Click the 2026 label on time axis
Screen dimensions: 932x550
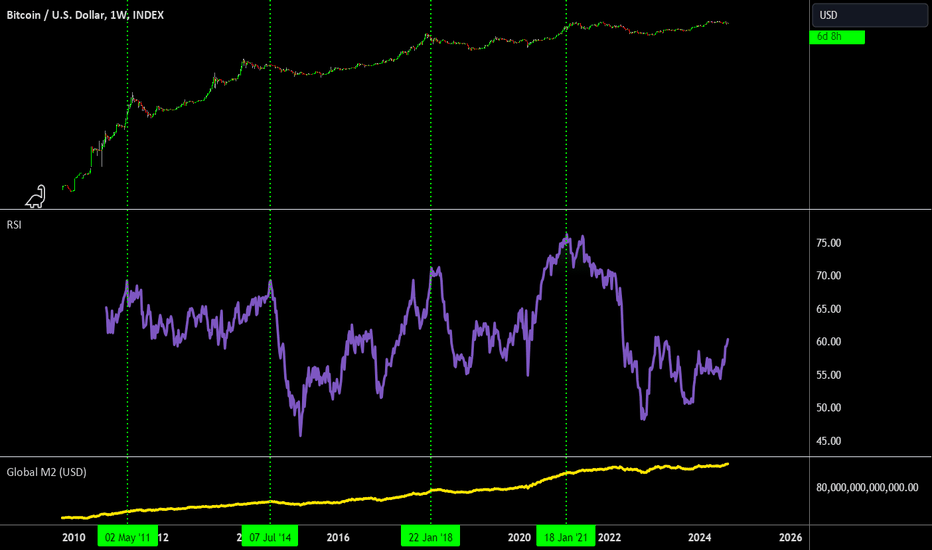coord(791,538)
